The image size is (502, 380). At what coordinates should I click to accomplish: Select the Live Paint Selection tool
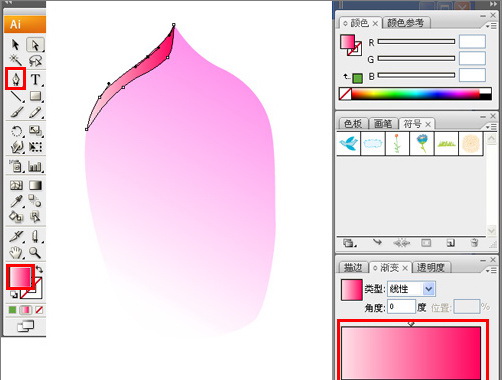[35, 217]
